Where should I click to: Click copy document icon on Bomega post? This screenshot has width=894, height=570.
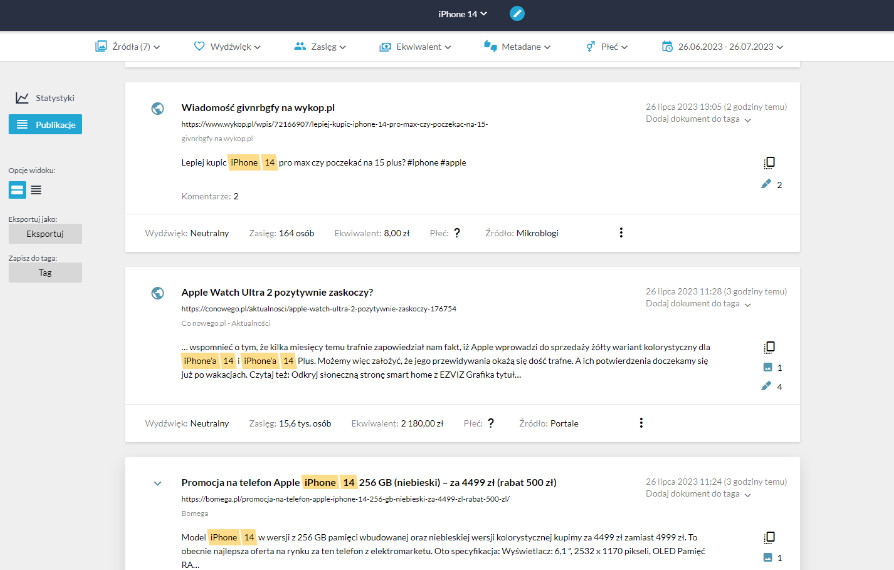[769, 538]
